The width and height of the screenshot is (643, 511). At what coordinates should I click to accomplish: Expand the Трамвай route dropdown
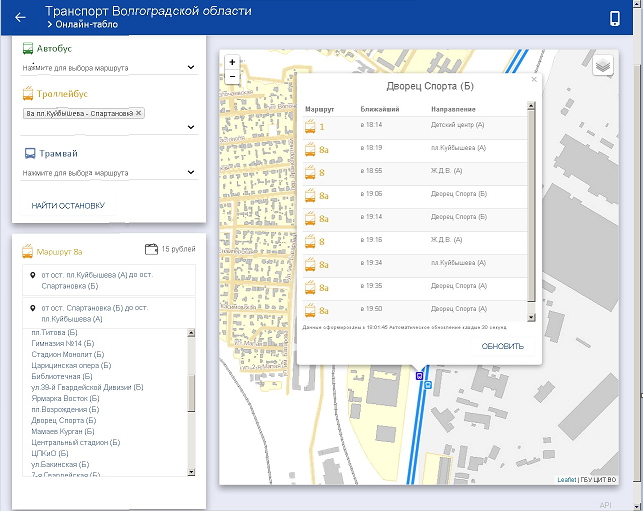[x=190, y=172]
